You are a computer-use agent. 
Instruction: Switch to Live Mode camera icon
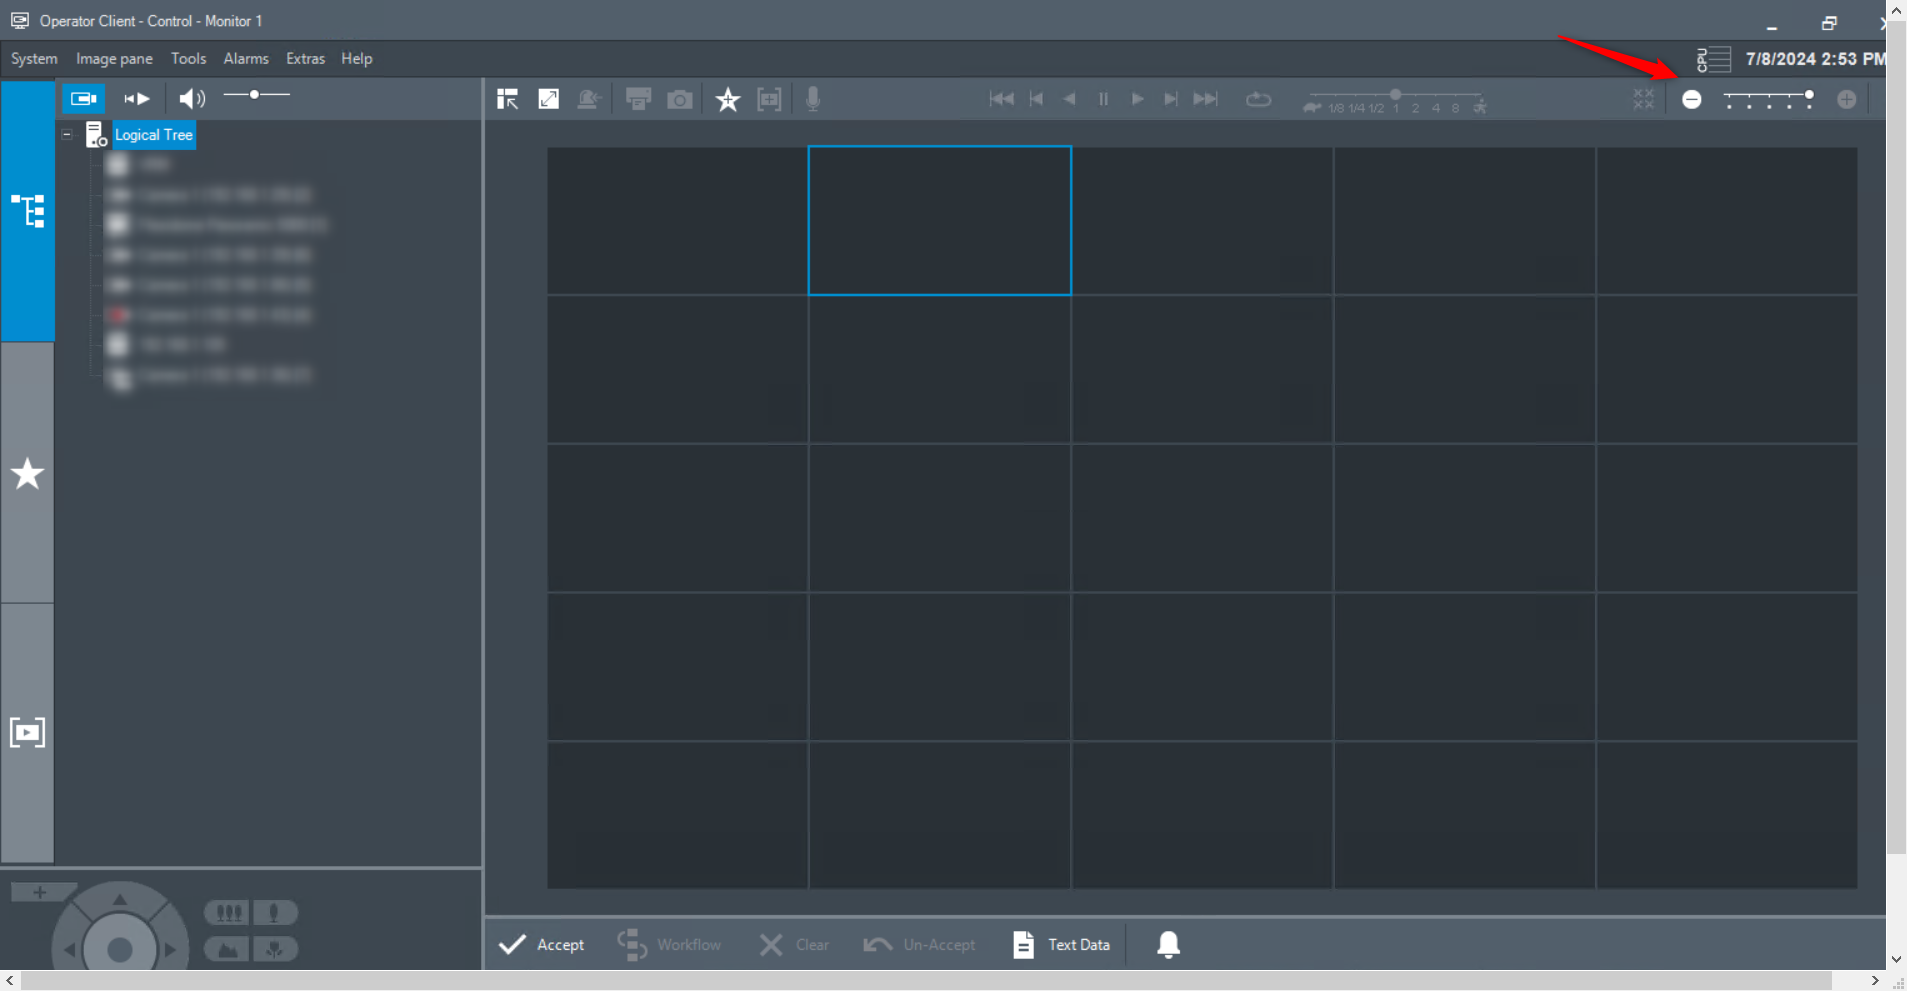[x=83, y=98]
